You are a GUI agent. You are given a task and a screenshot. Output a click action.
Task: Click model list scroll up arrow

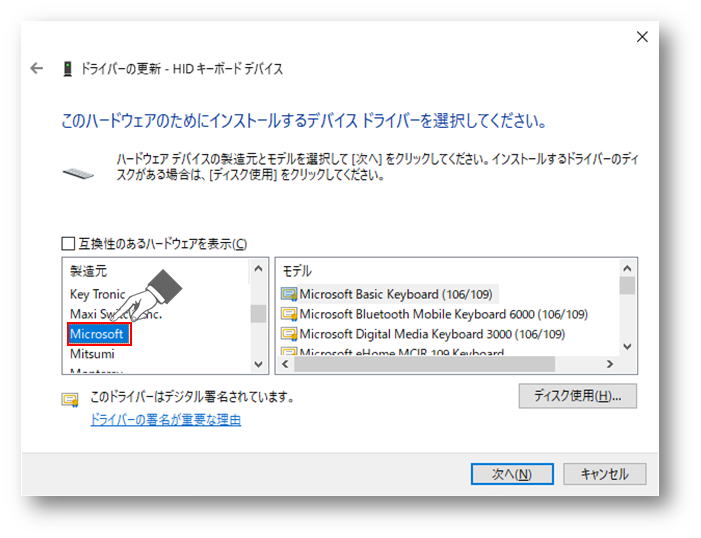tap(627, 268)
